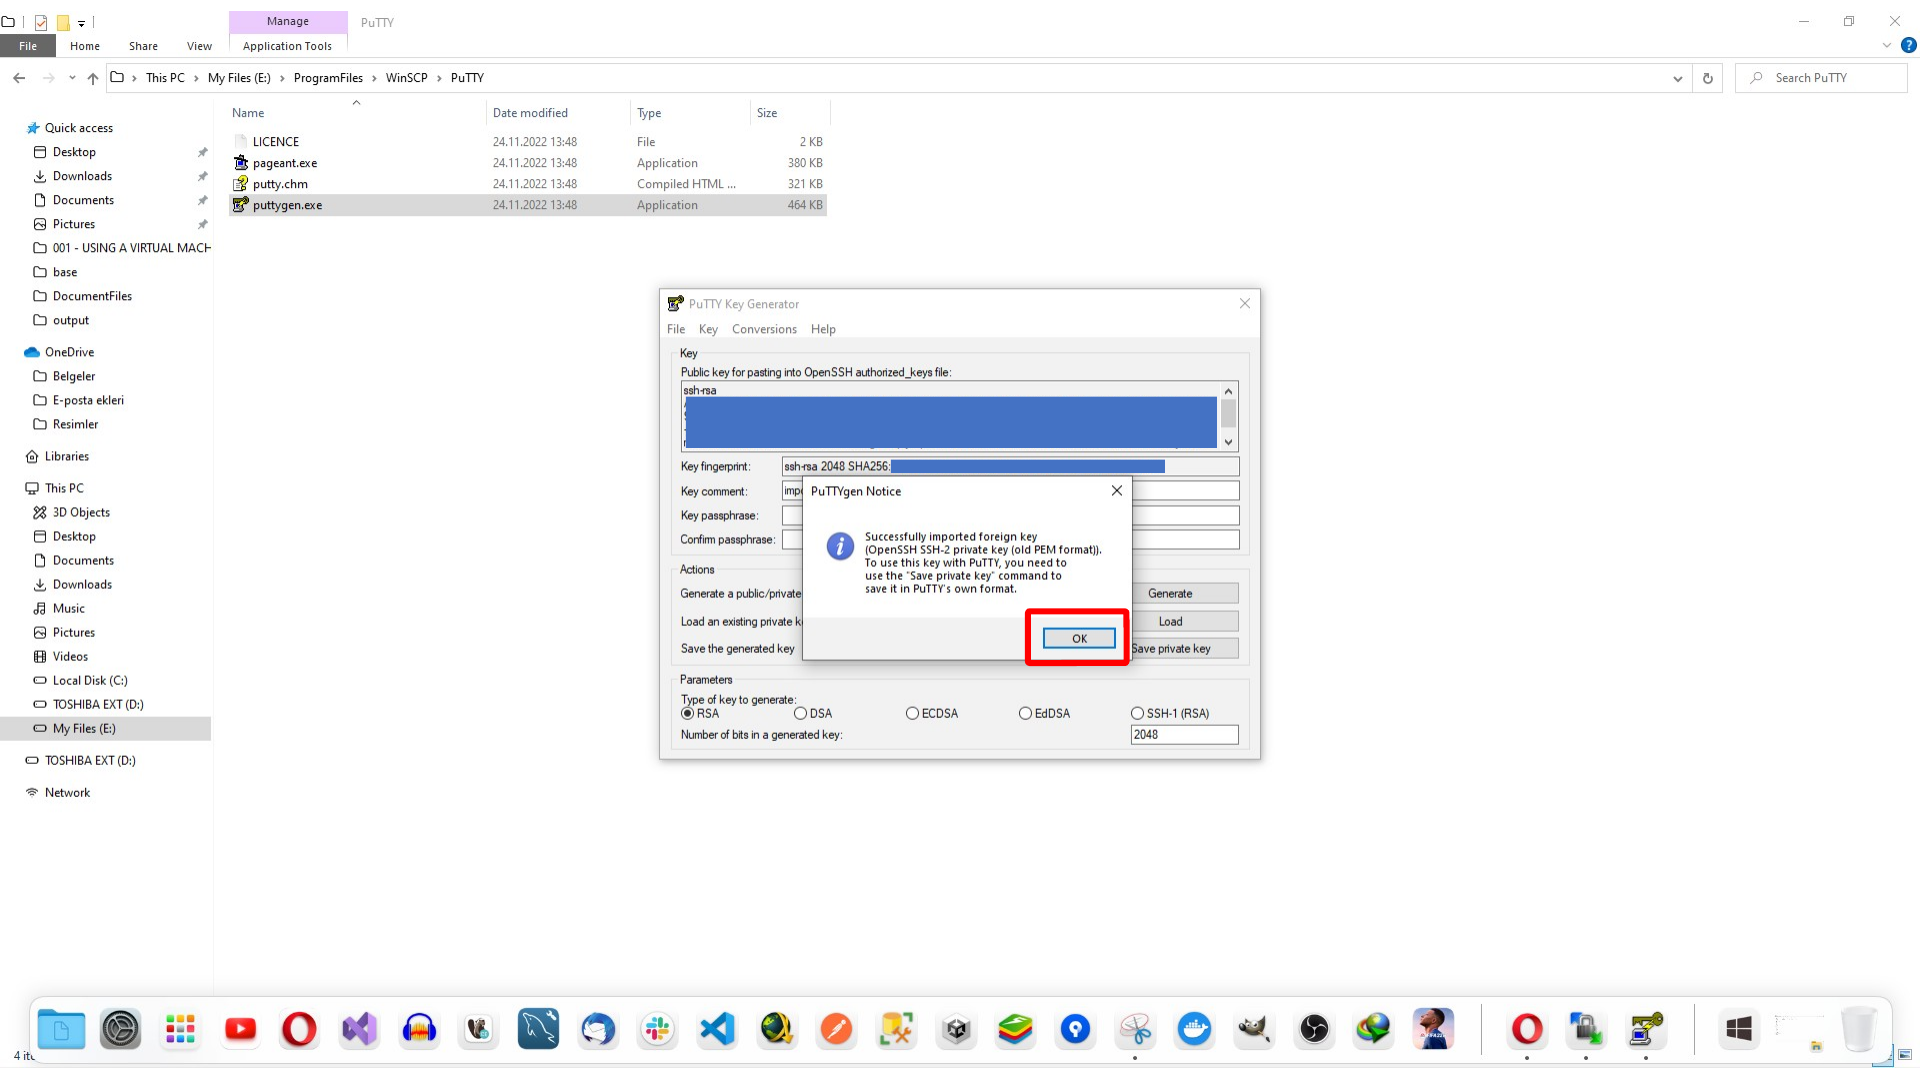Open the Finder-style folder dock icon
This screenshot has height=1080, width=1921.
point(61,1029)
